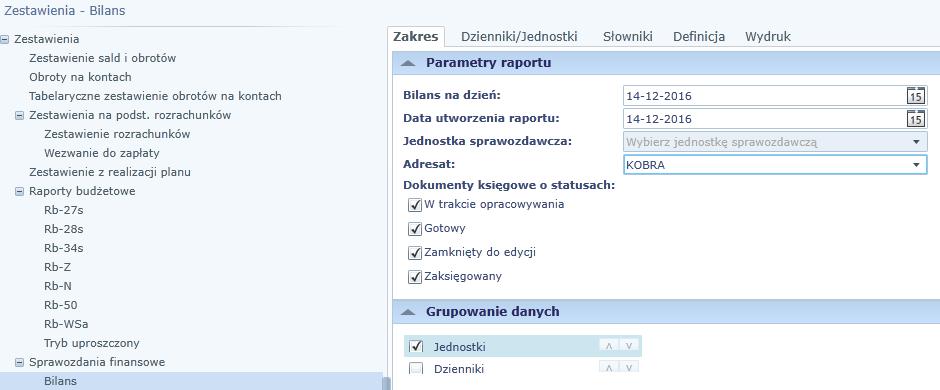940x390 pixels.
Task: Disable the Zaksięgowany status checkbox
Action: [415, 277]
